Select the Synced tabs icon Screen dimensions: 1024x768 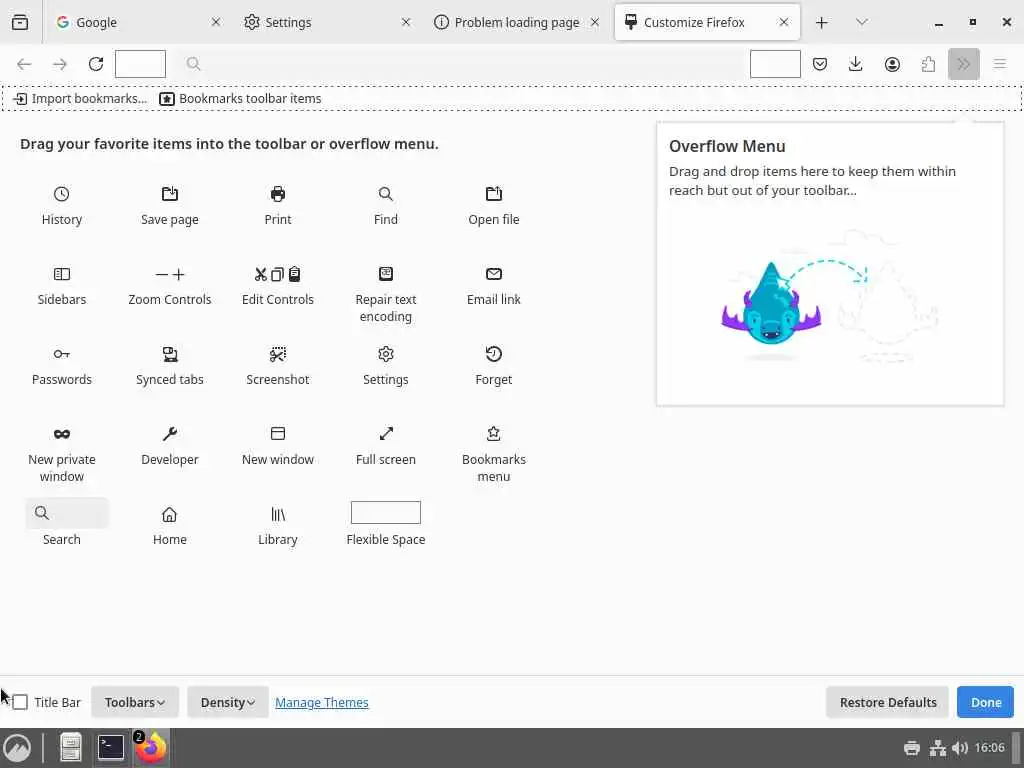(x=170, y=354)
